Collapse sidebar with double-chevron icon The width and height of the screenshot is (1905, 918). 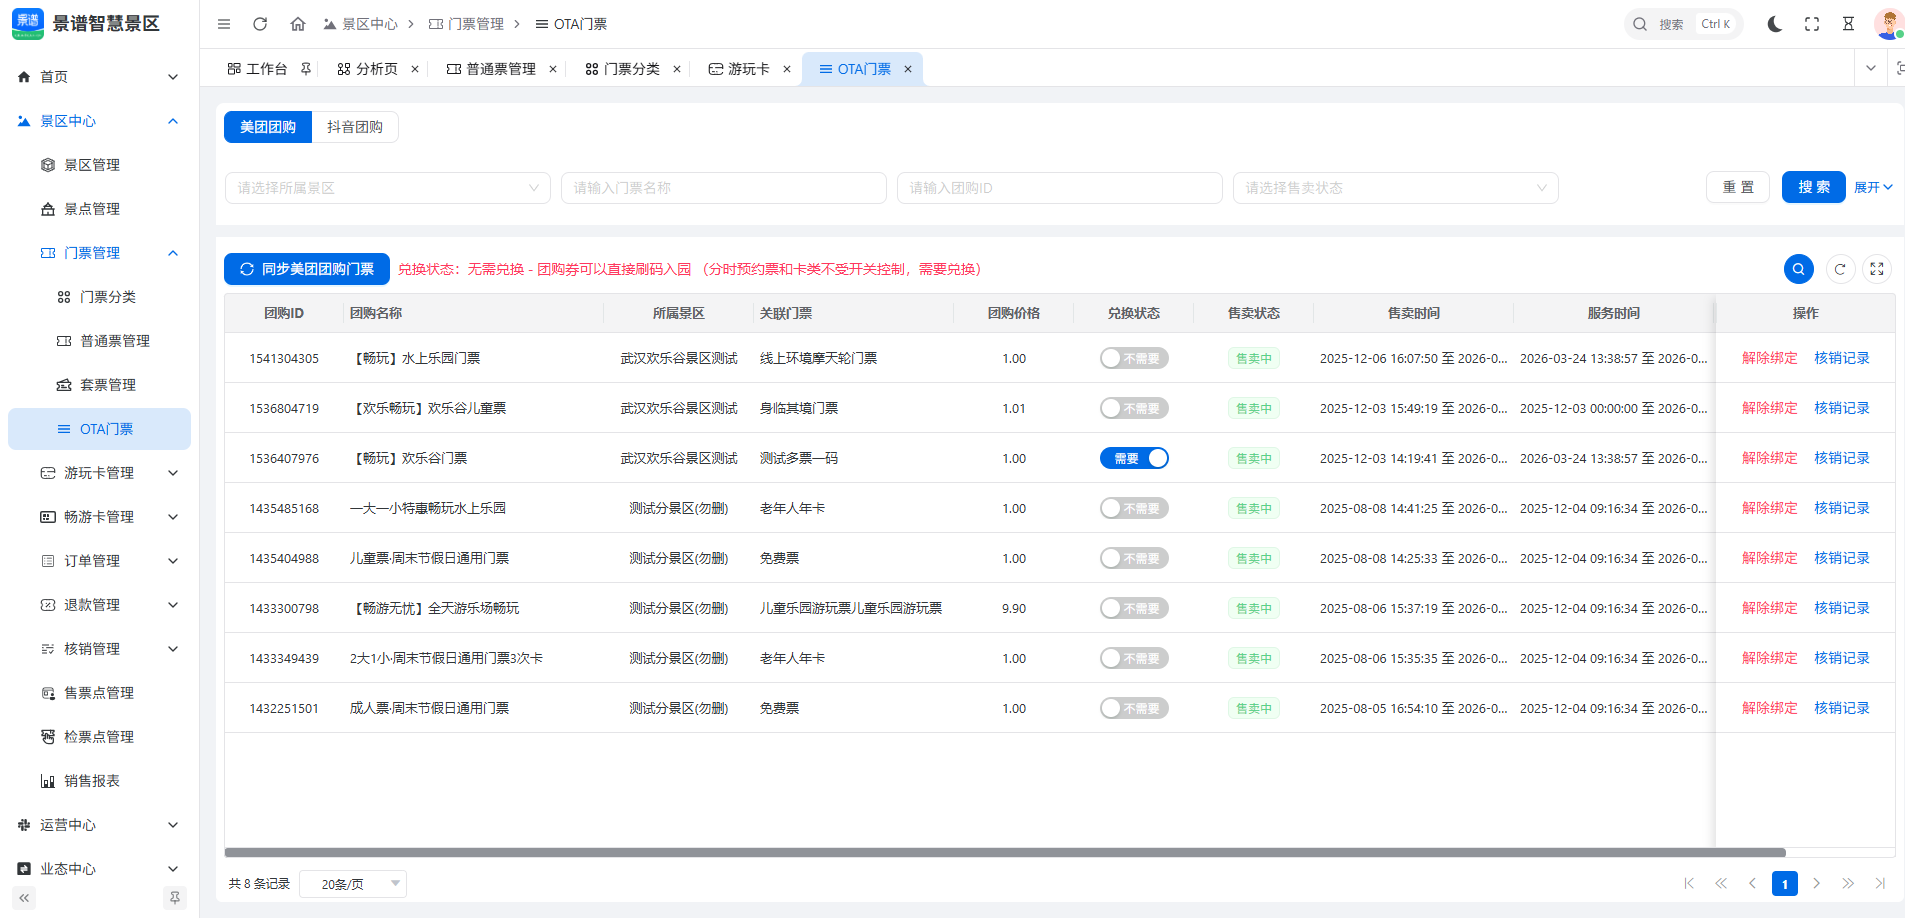24,898
